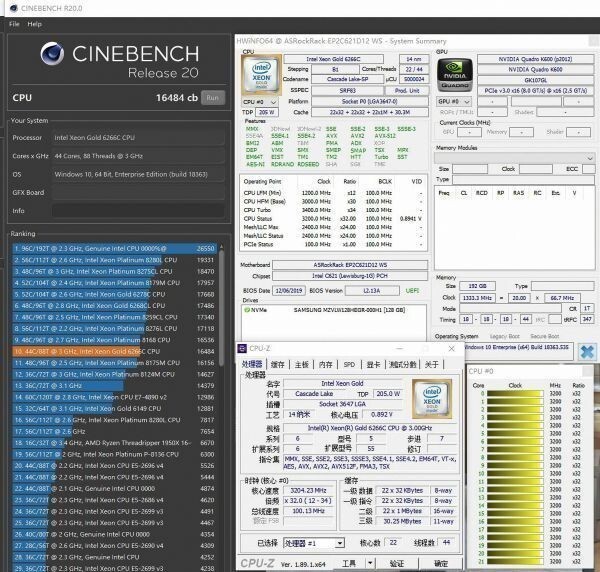The width and height of the screenshot is (600, 572).
Task: Open the CPU #0 dropdown in HWiNFO
Action: (x=260, y=102)
